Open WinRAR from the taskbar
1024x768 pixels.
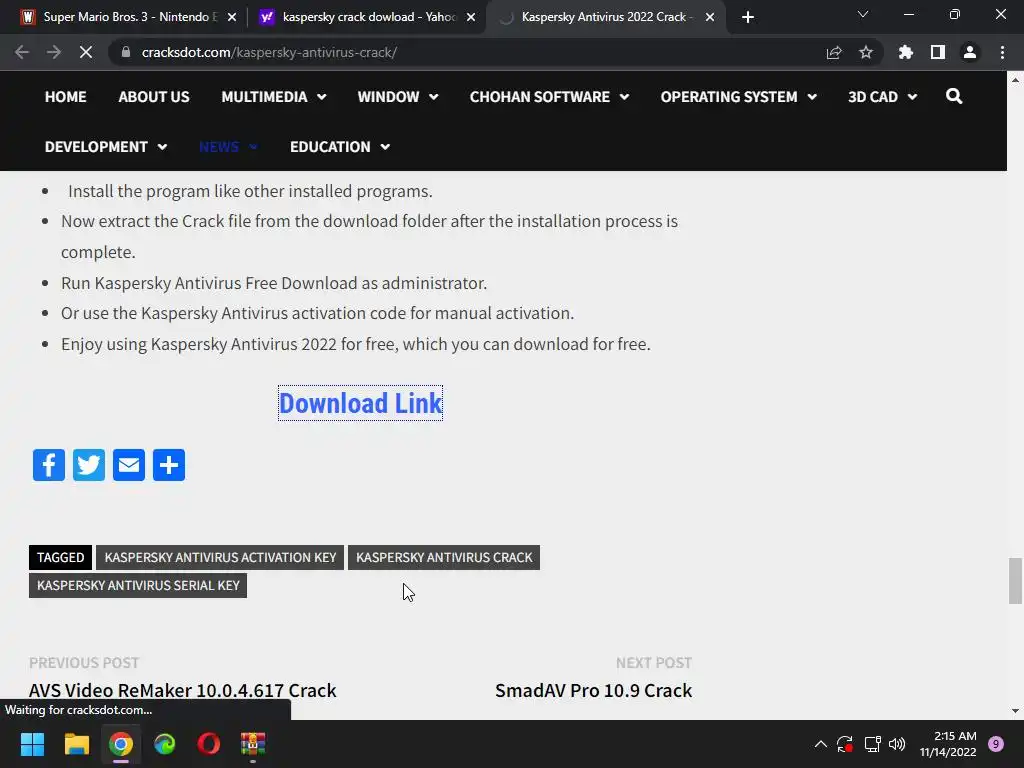click(253, 744)
